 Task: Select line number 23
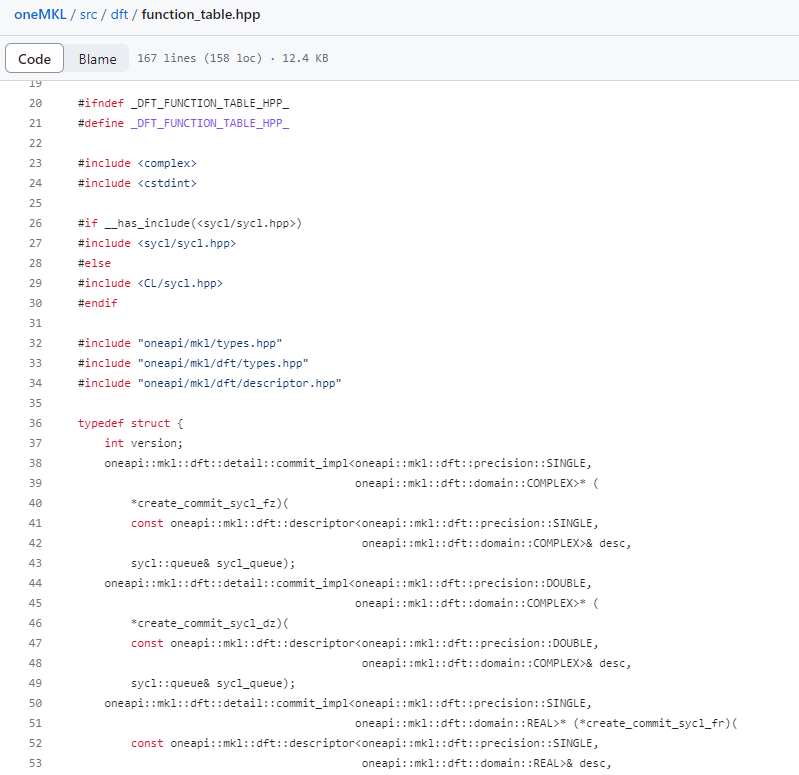tap(36, 163)
